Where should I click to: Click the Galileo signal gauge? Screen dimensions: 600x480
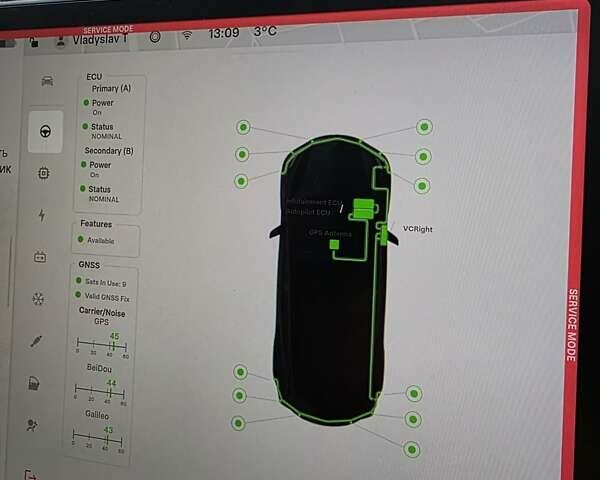pos(97,439)
